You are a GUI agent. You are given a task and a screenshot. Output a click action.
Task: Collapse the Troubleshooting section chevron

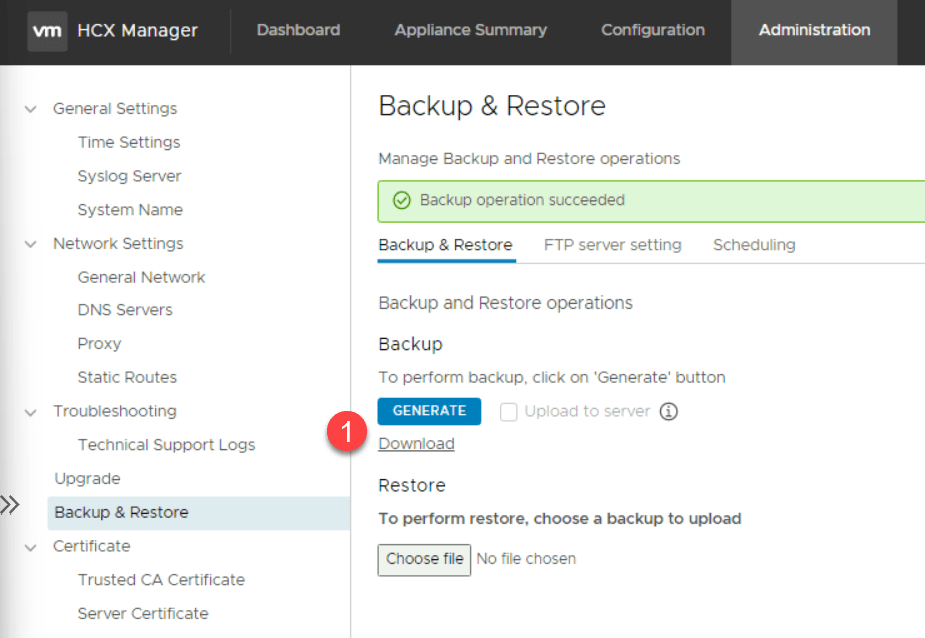(31, 411)
